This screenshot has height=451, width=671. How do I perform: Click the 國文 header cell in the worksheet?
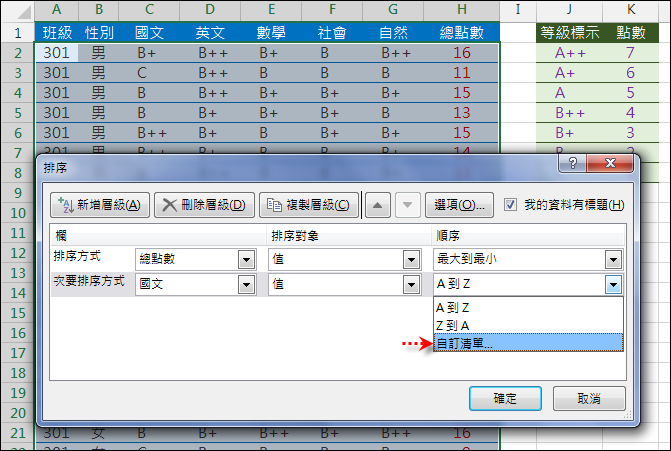coord(149,33)
